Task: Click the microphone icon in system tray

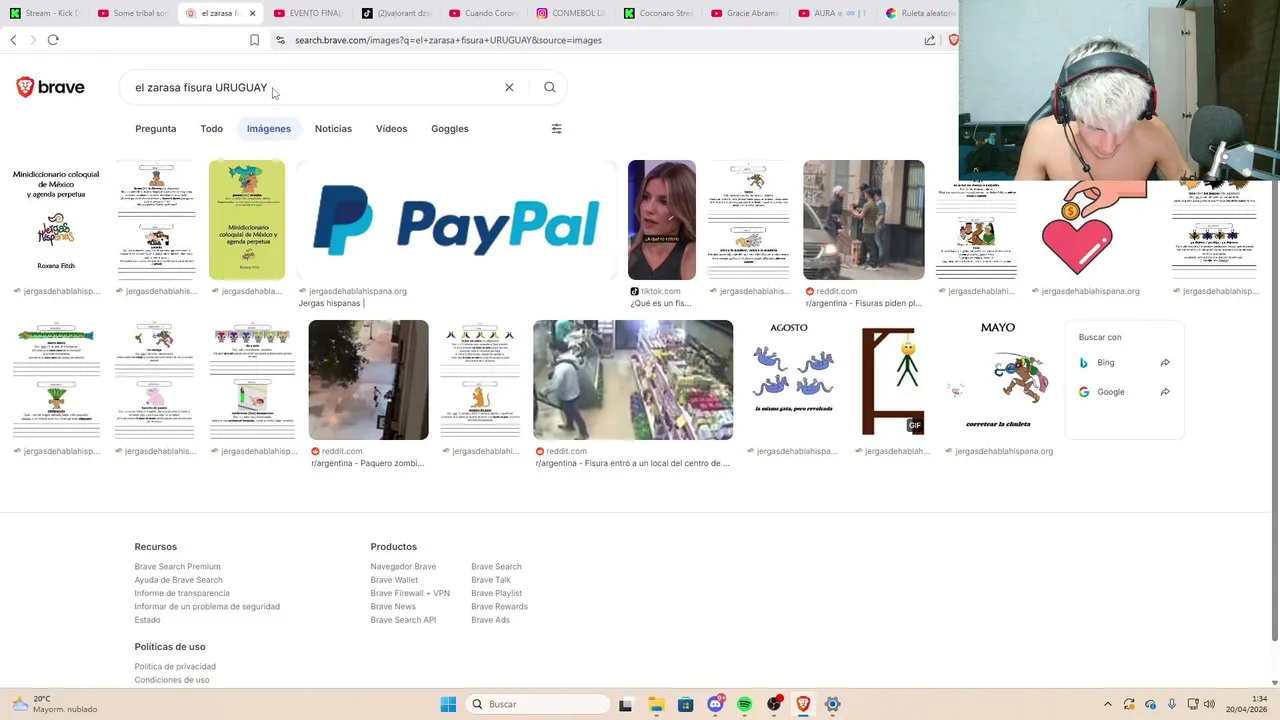Action: 1172,704
